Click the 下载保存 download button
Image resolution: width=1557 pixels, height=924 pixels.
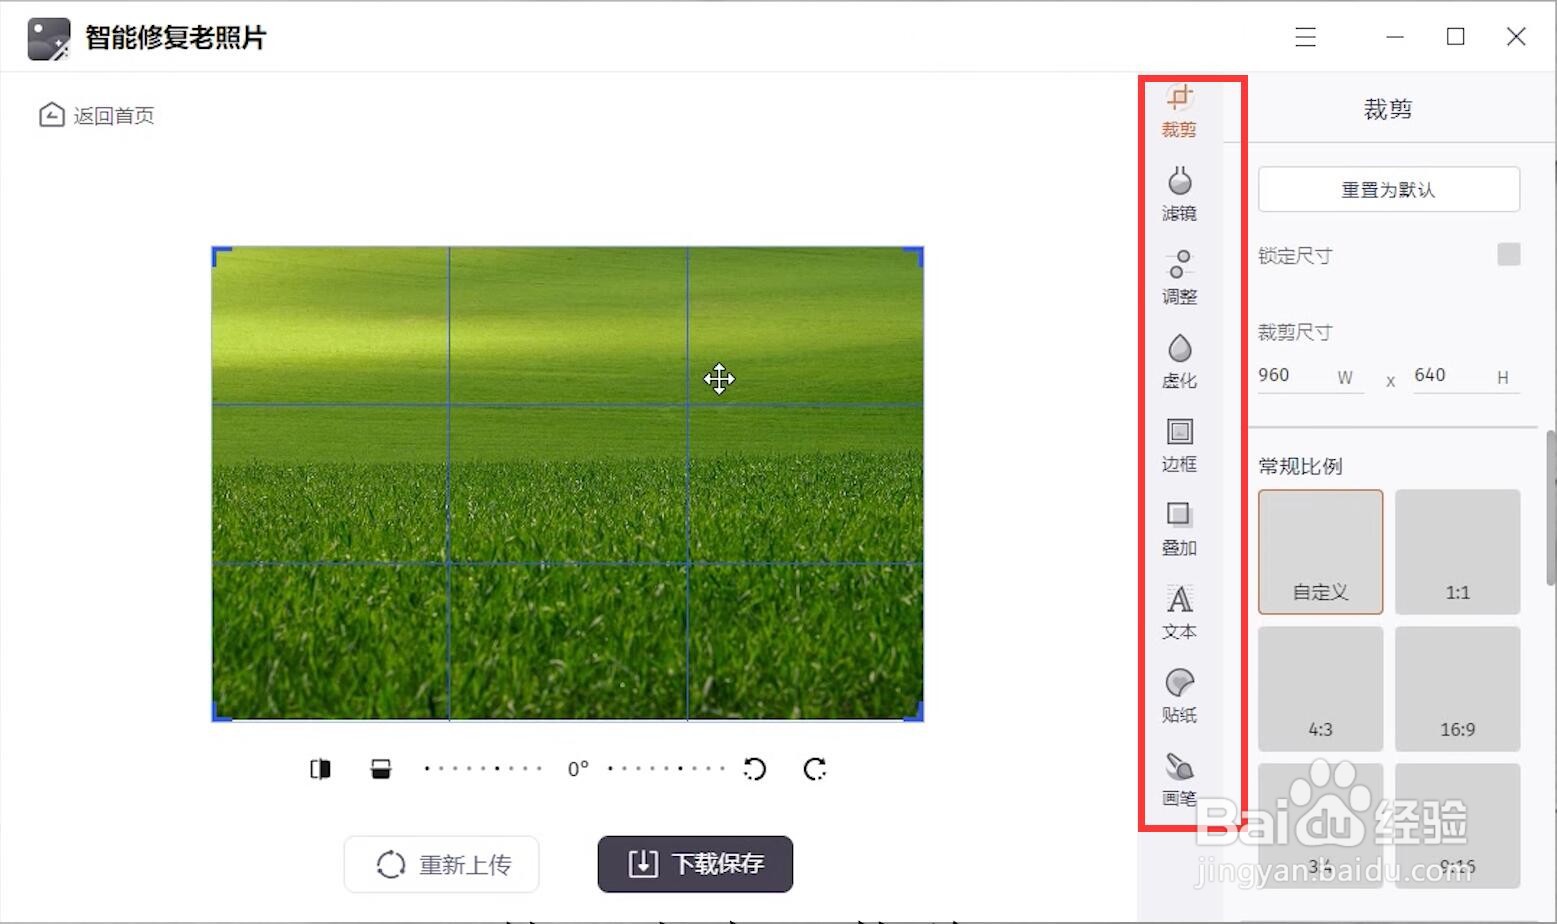point(695,864)
